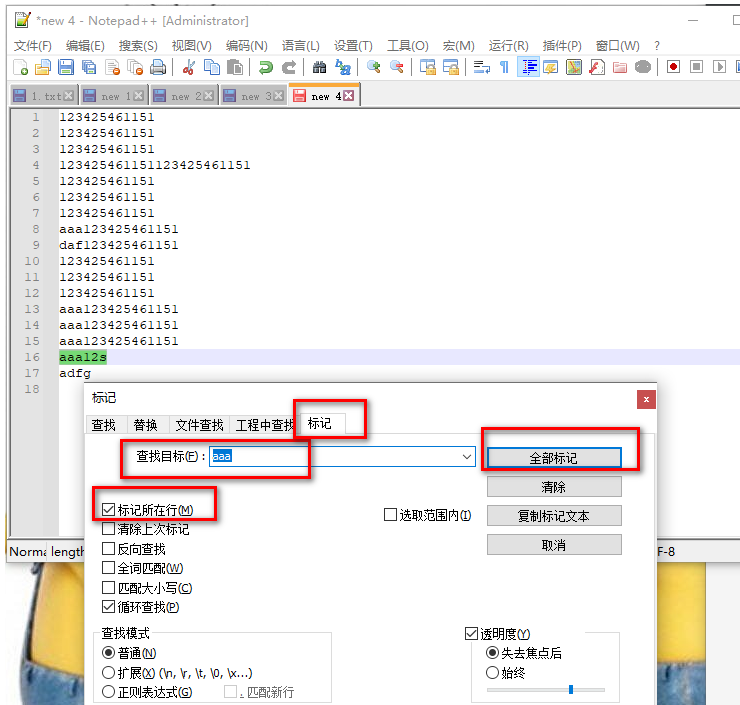This screenshot has width=740, height=705.
Task: Open the 宏 menu
Action: click(x=458, y=46)
